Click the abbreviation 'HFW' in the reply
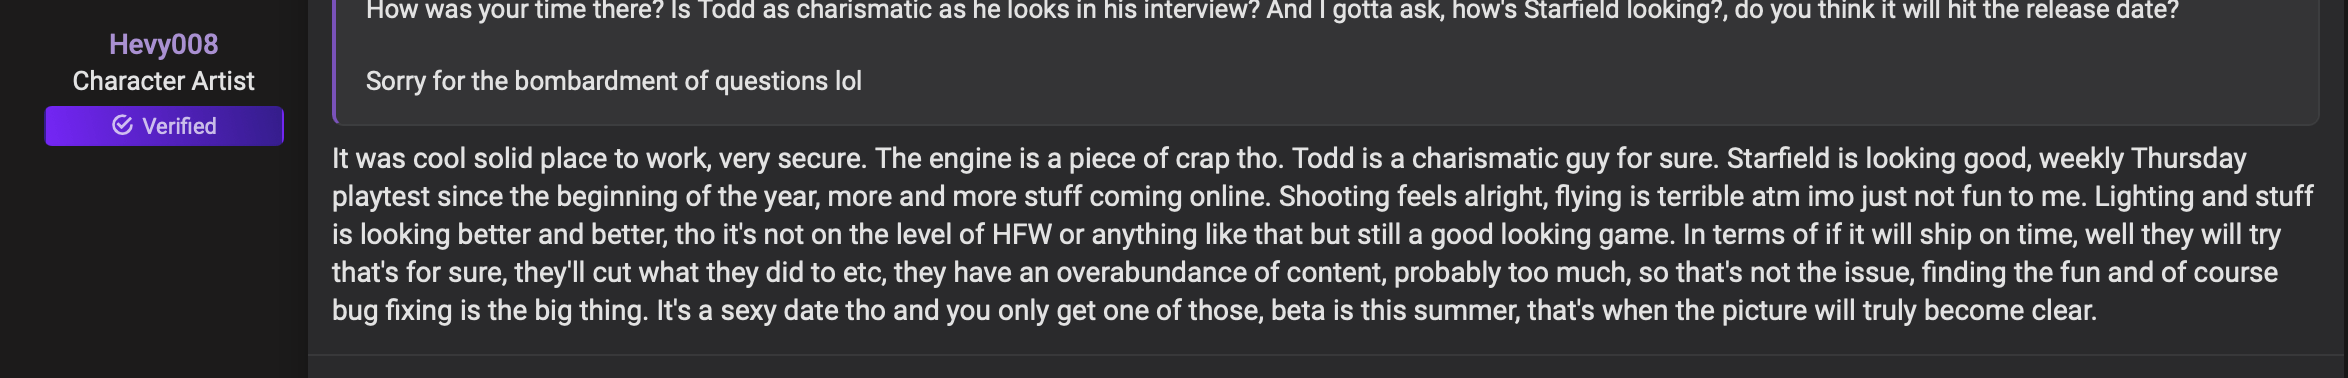2348x378 pixels. pyautogui.click(x=1021, y=234)
